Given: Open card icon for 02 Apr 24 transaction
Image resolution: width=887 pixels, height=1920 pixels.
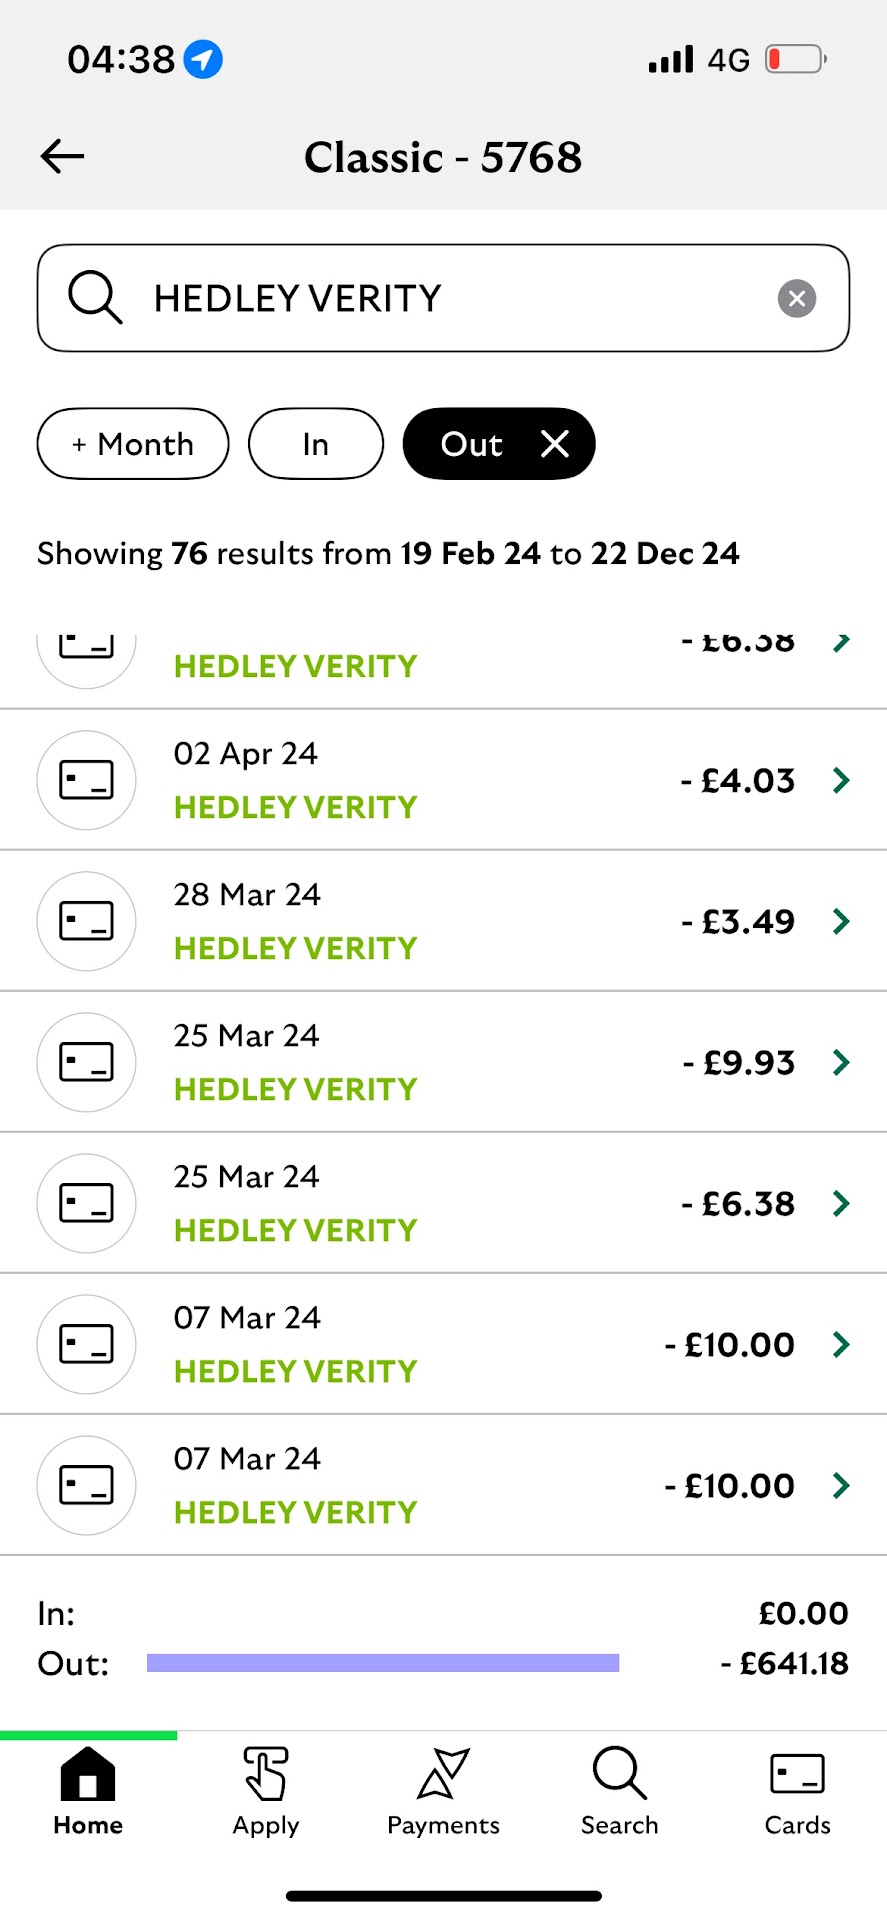Looking at the screenshot, I should pyautogui.click(x=86, y=780).
